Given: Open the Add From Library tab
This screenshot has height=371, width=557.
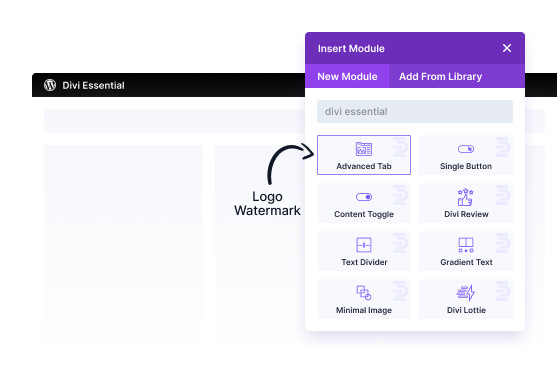Looking at the screenshot, I should point(440,76).
